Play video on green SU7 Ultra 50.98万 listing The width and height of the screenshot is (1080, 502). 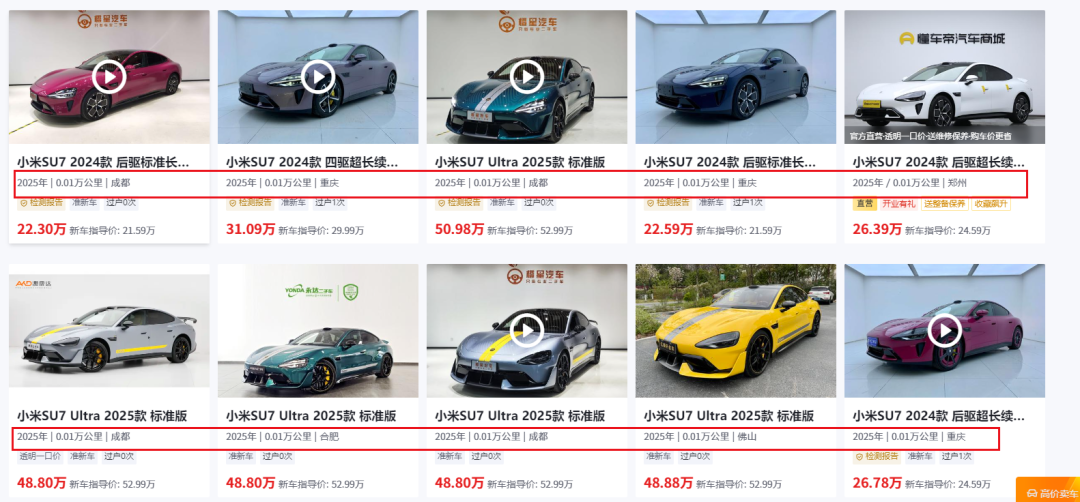click(527, 76)
